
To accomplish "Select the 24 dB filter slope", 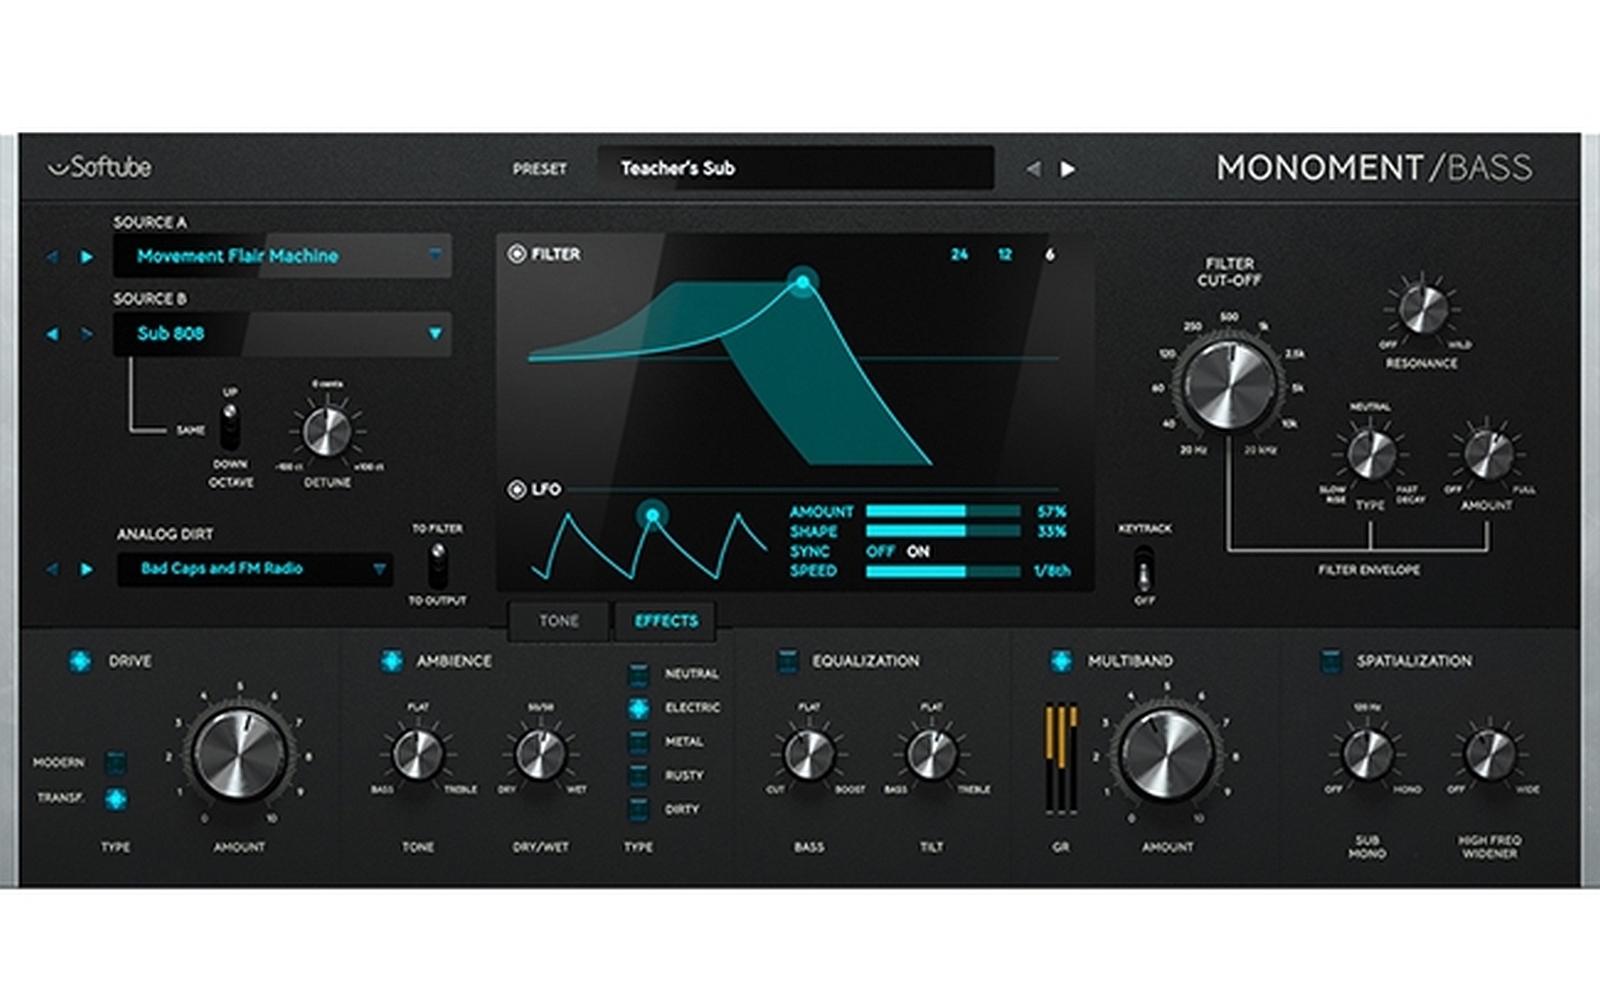I will [959, 255].
